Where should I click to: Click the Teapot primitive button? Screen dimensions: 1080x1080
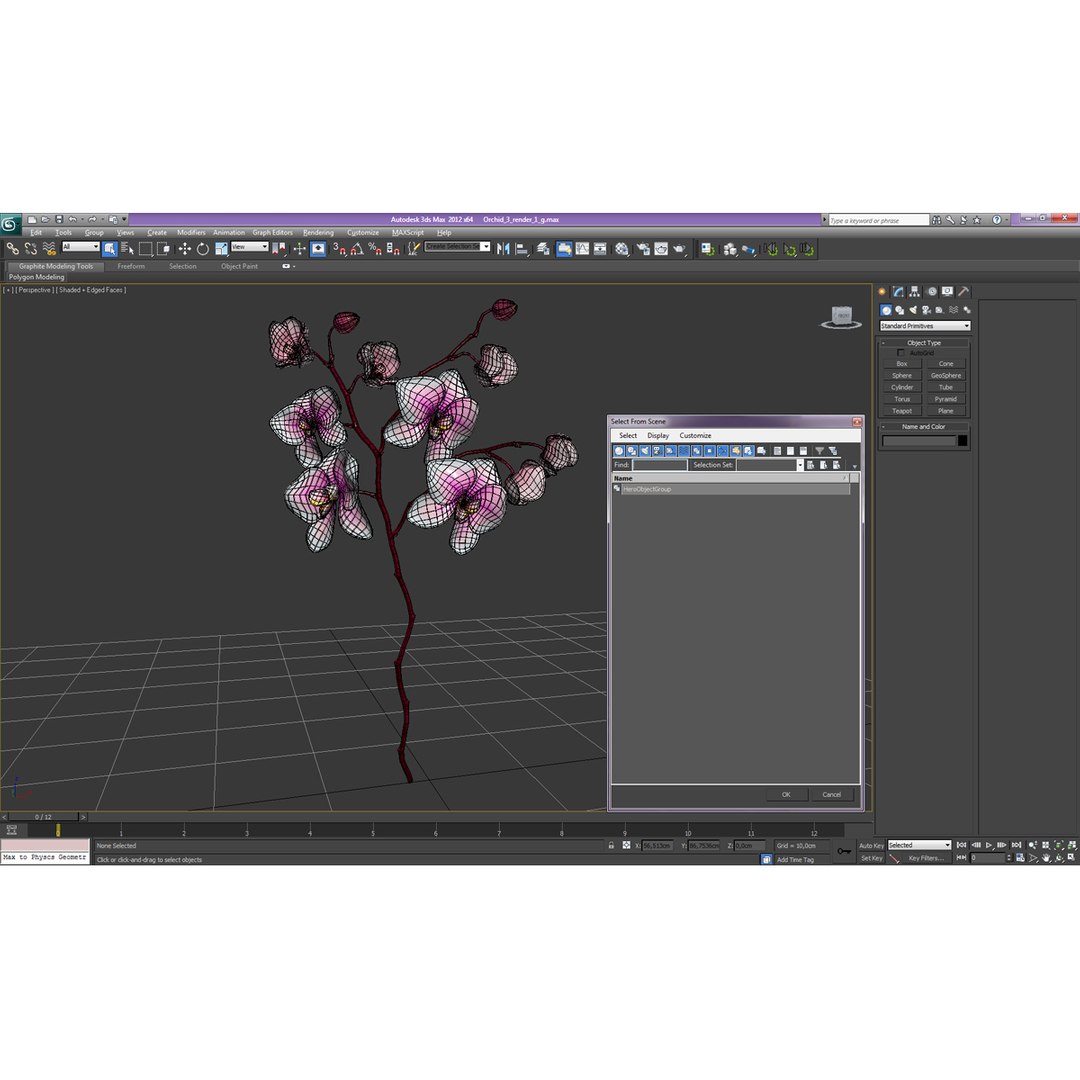coord(902,411)
